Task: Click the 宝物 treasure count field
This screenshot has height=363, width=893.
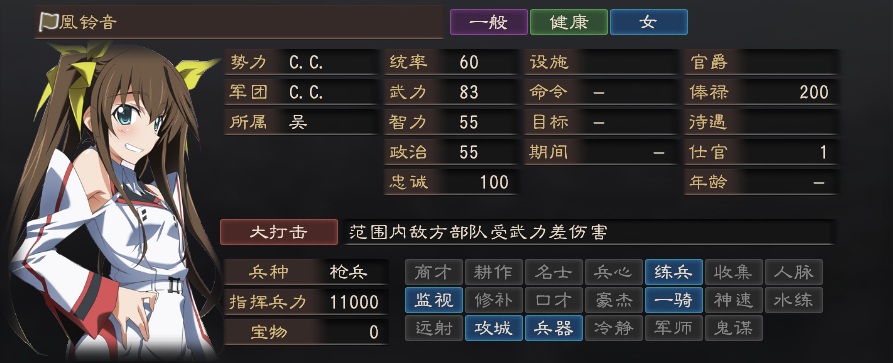Action: coord(306,332)
